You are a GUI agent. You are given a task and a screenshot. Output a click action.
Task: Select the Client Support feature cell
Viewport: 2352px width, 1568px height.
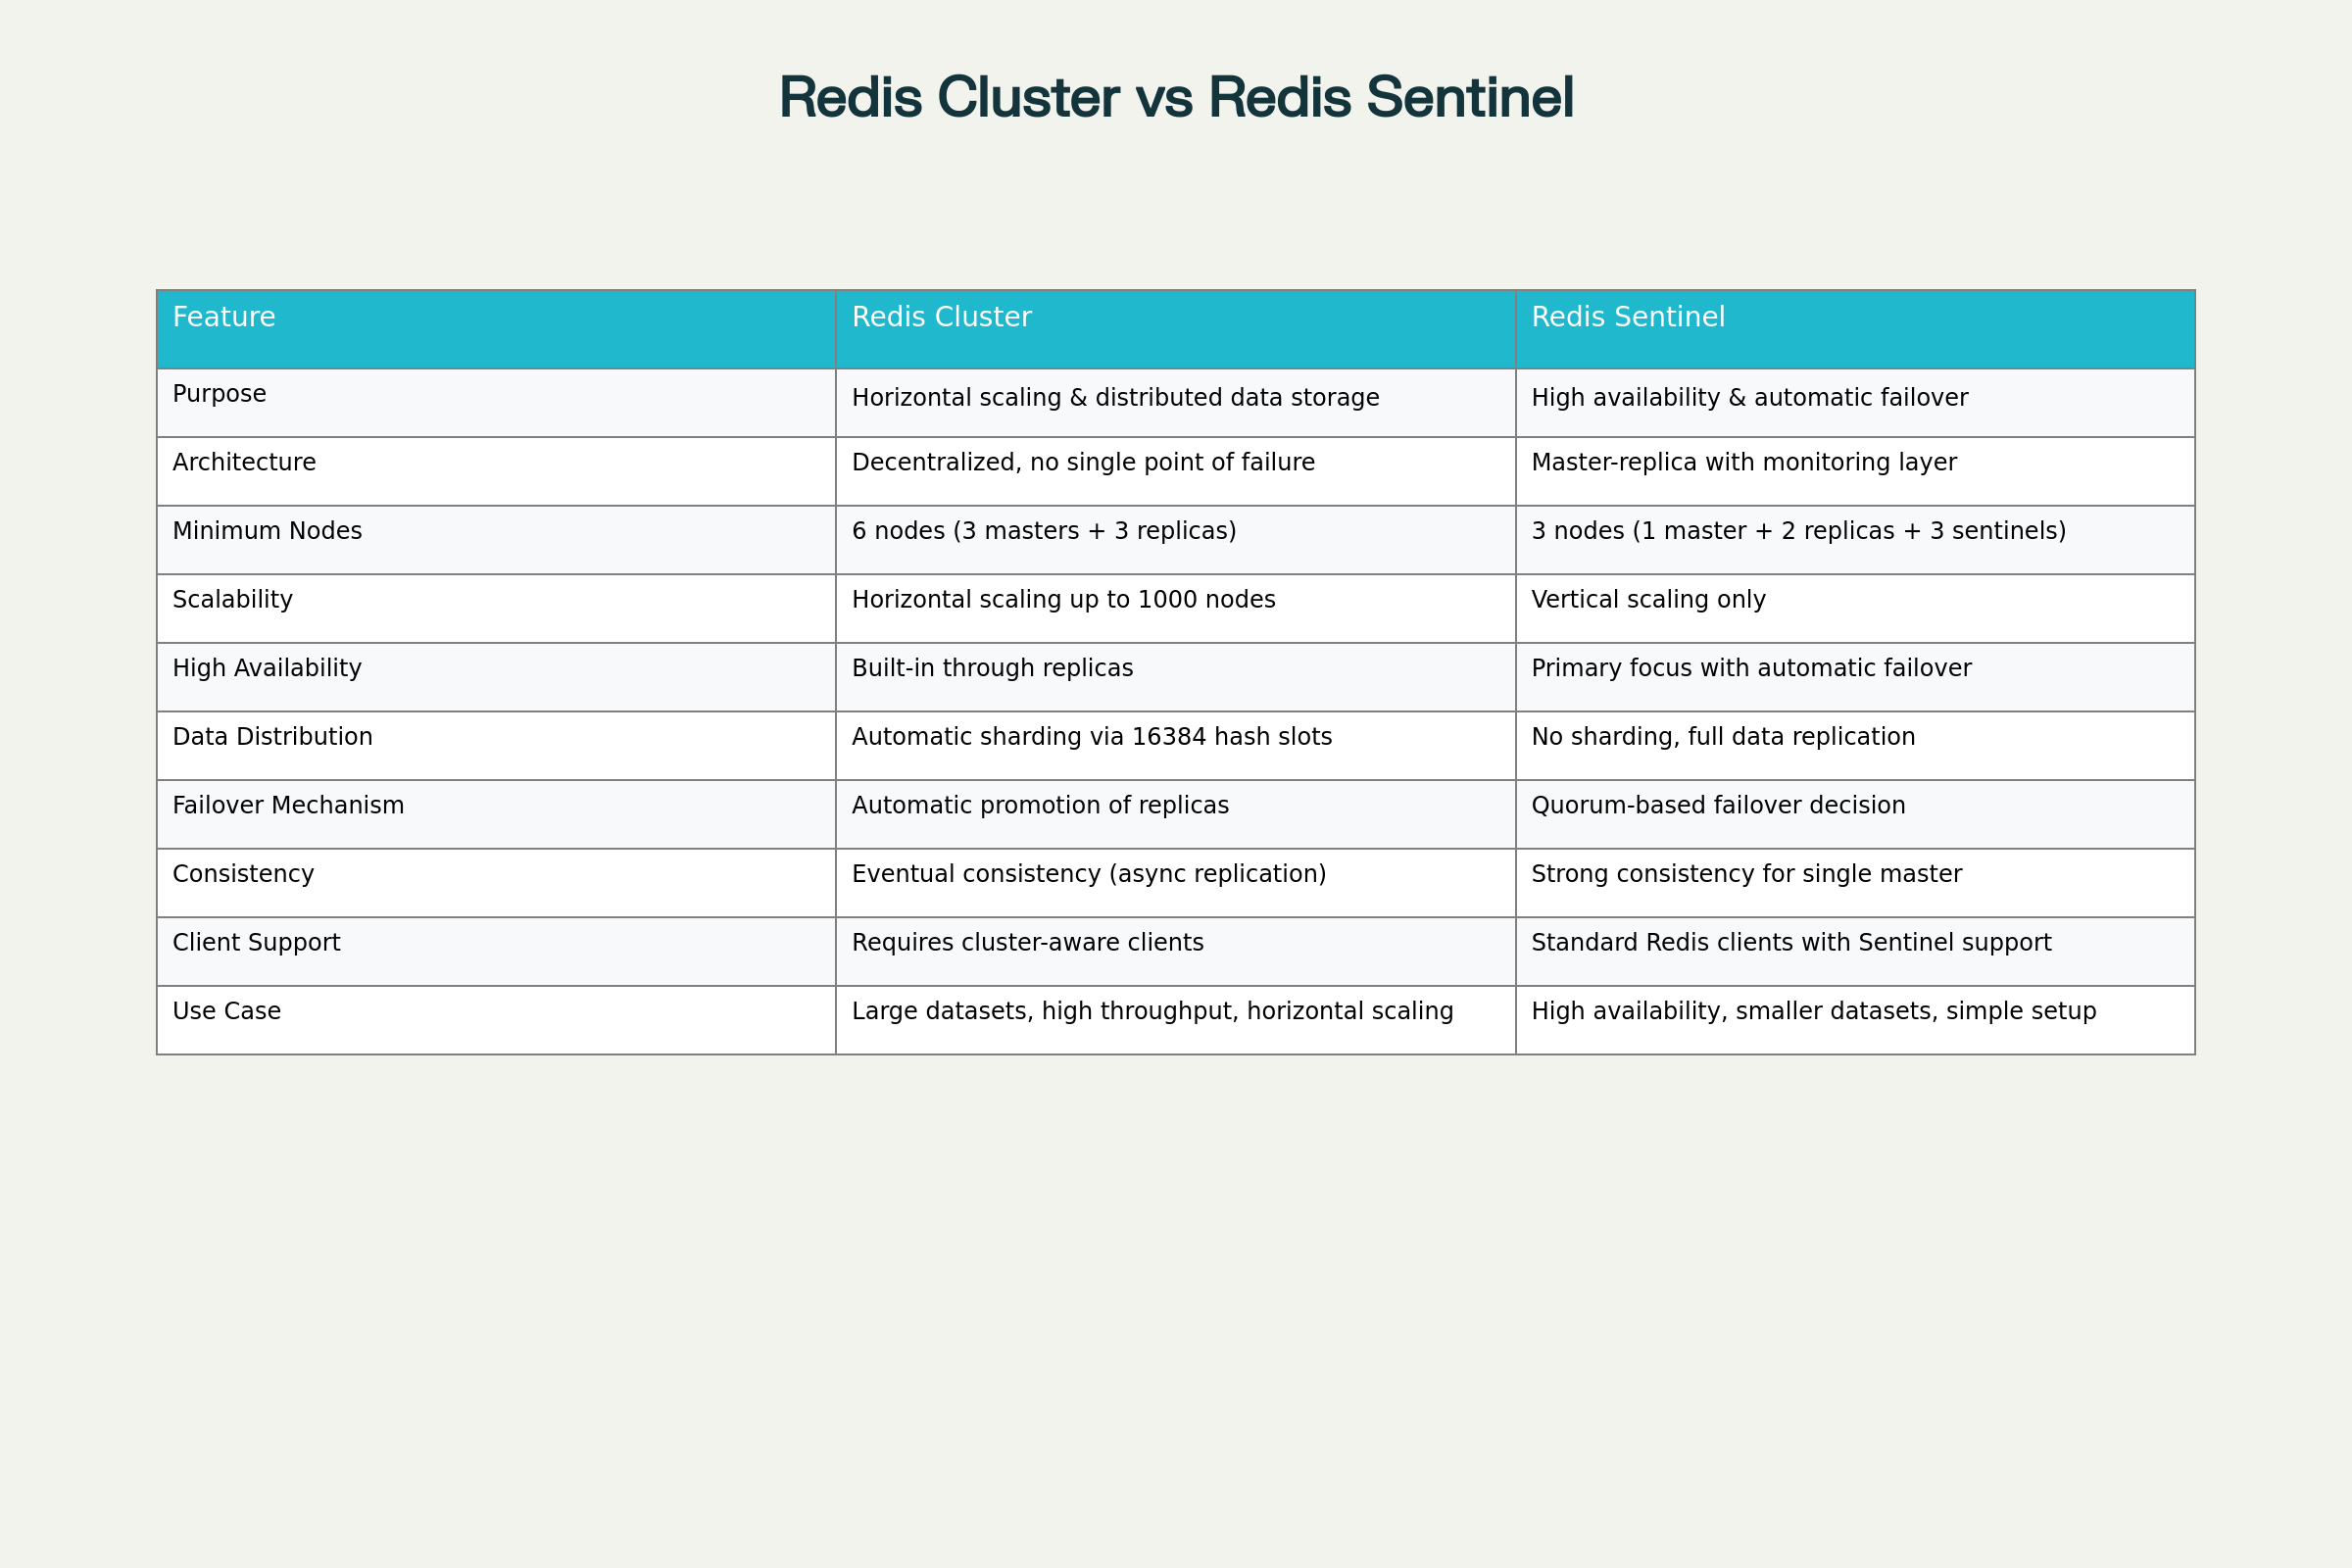click(x=256, y=943)
